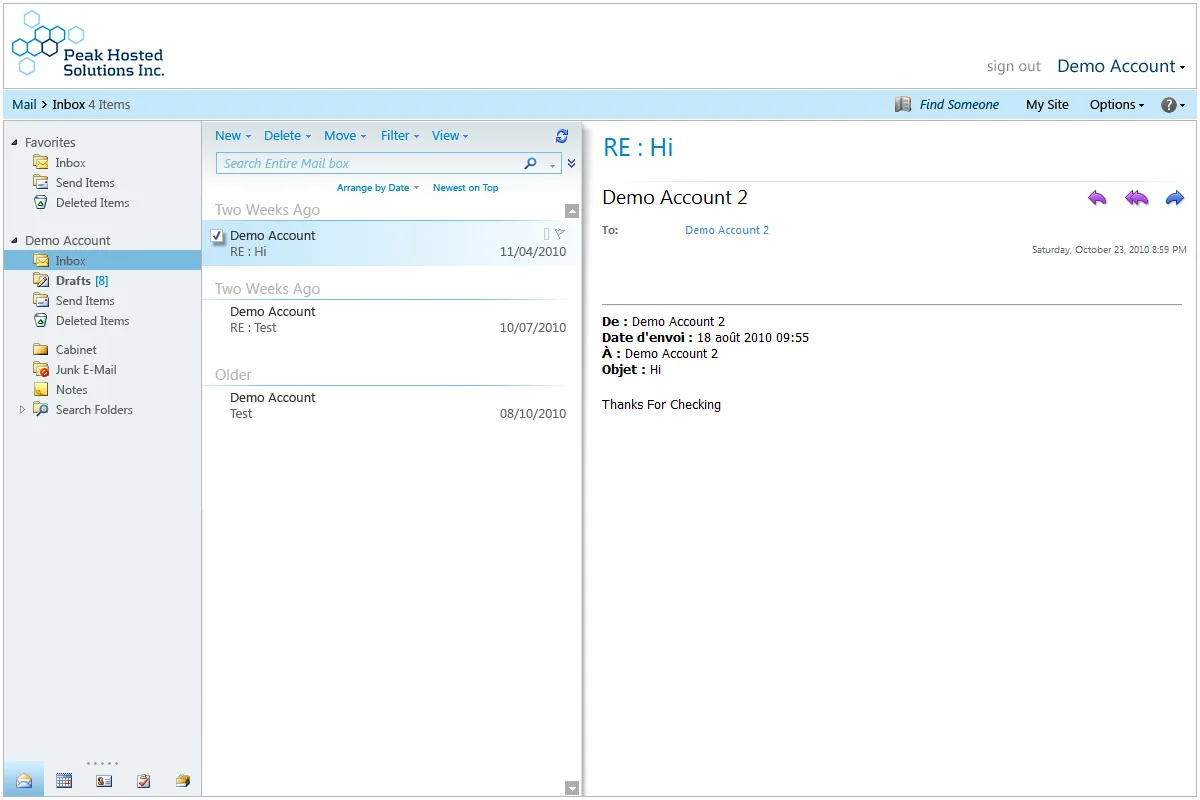
Task: Collapse the Demo Account folder tree
Action: click(x=14, y=241)
